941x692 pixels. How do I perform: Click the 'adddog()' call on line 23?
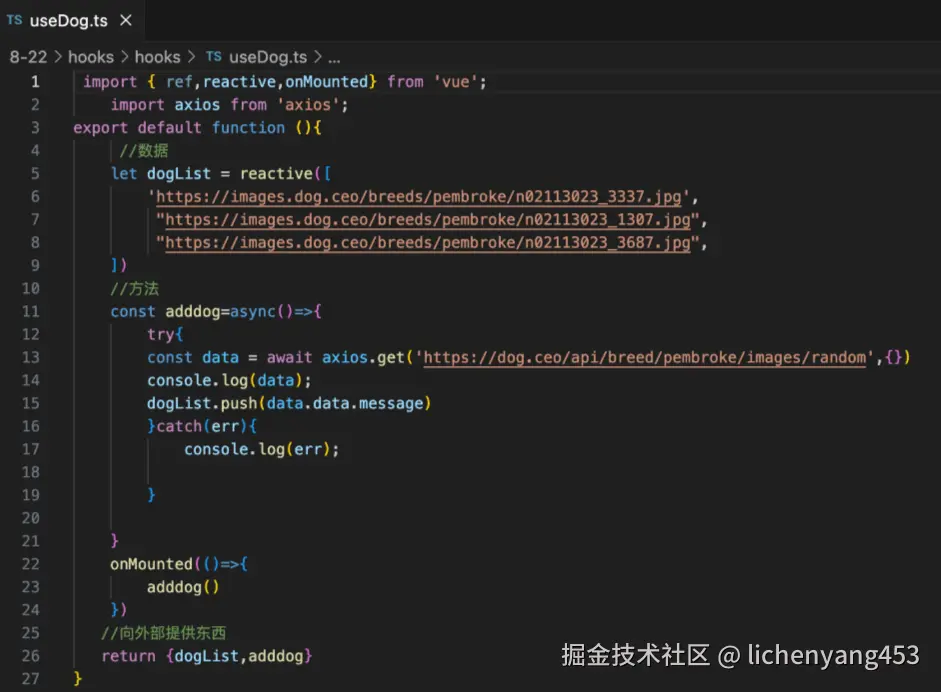(184, 587)
